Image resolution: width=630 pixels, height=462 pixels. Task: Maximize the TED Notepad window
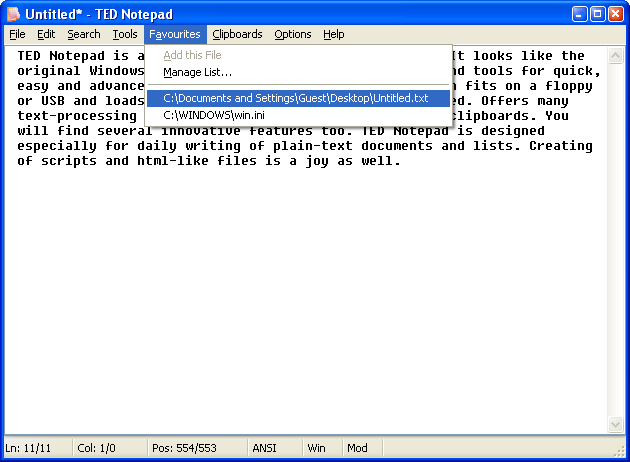pos(597,14)
